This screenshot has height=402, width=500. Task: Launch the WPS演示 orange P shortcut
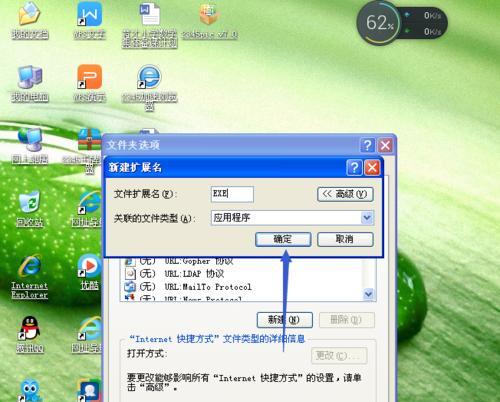89,83
